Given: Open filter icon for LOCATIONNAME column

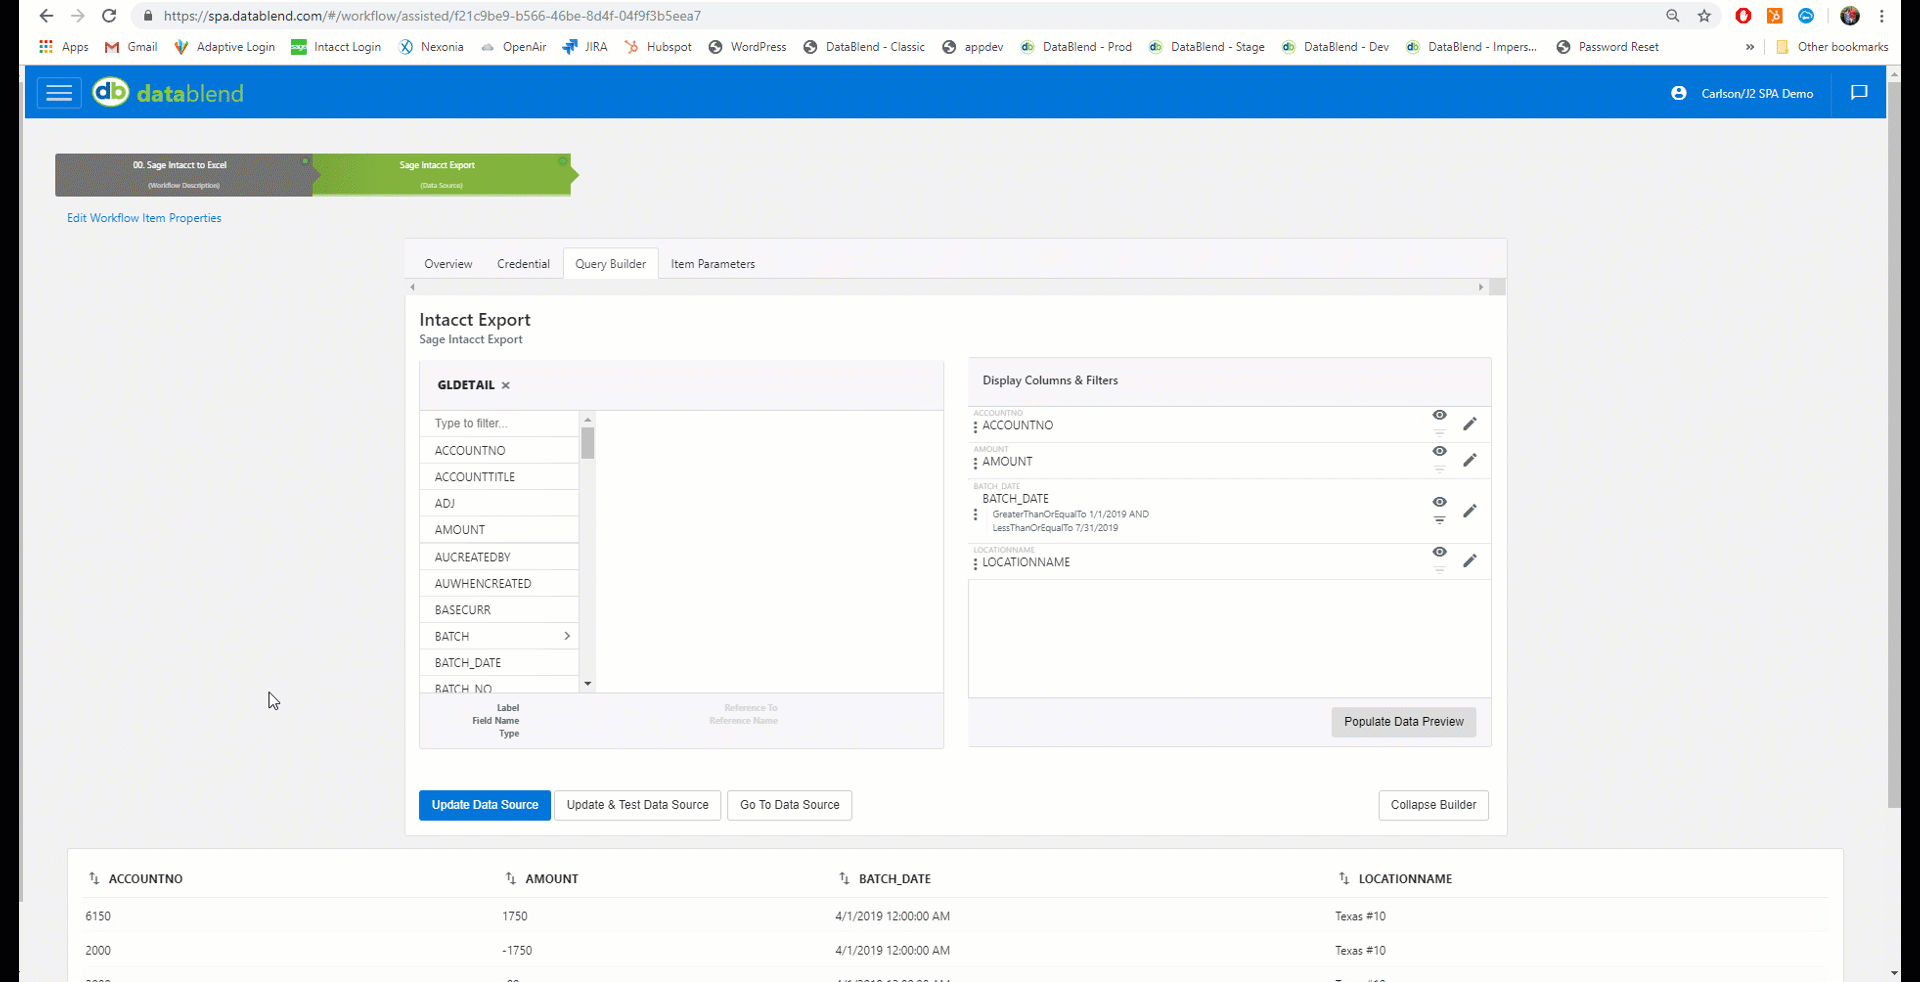Looking at the screenshot, I should point(1440,570).
